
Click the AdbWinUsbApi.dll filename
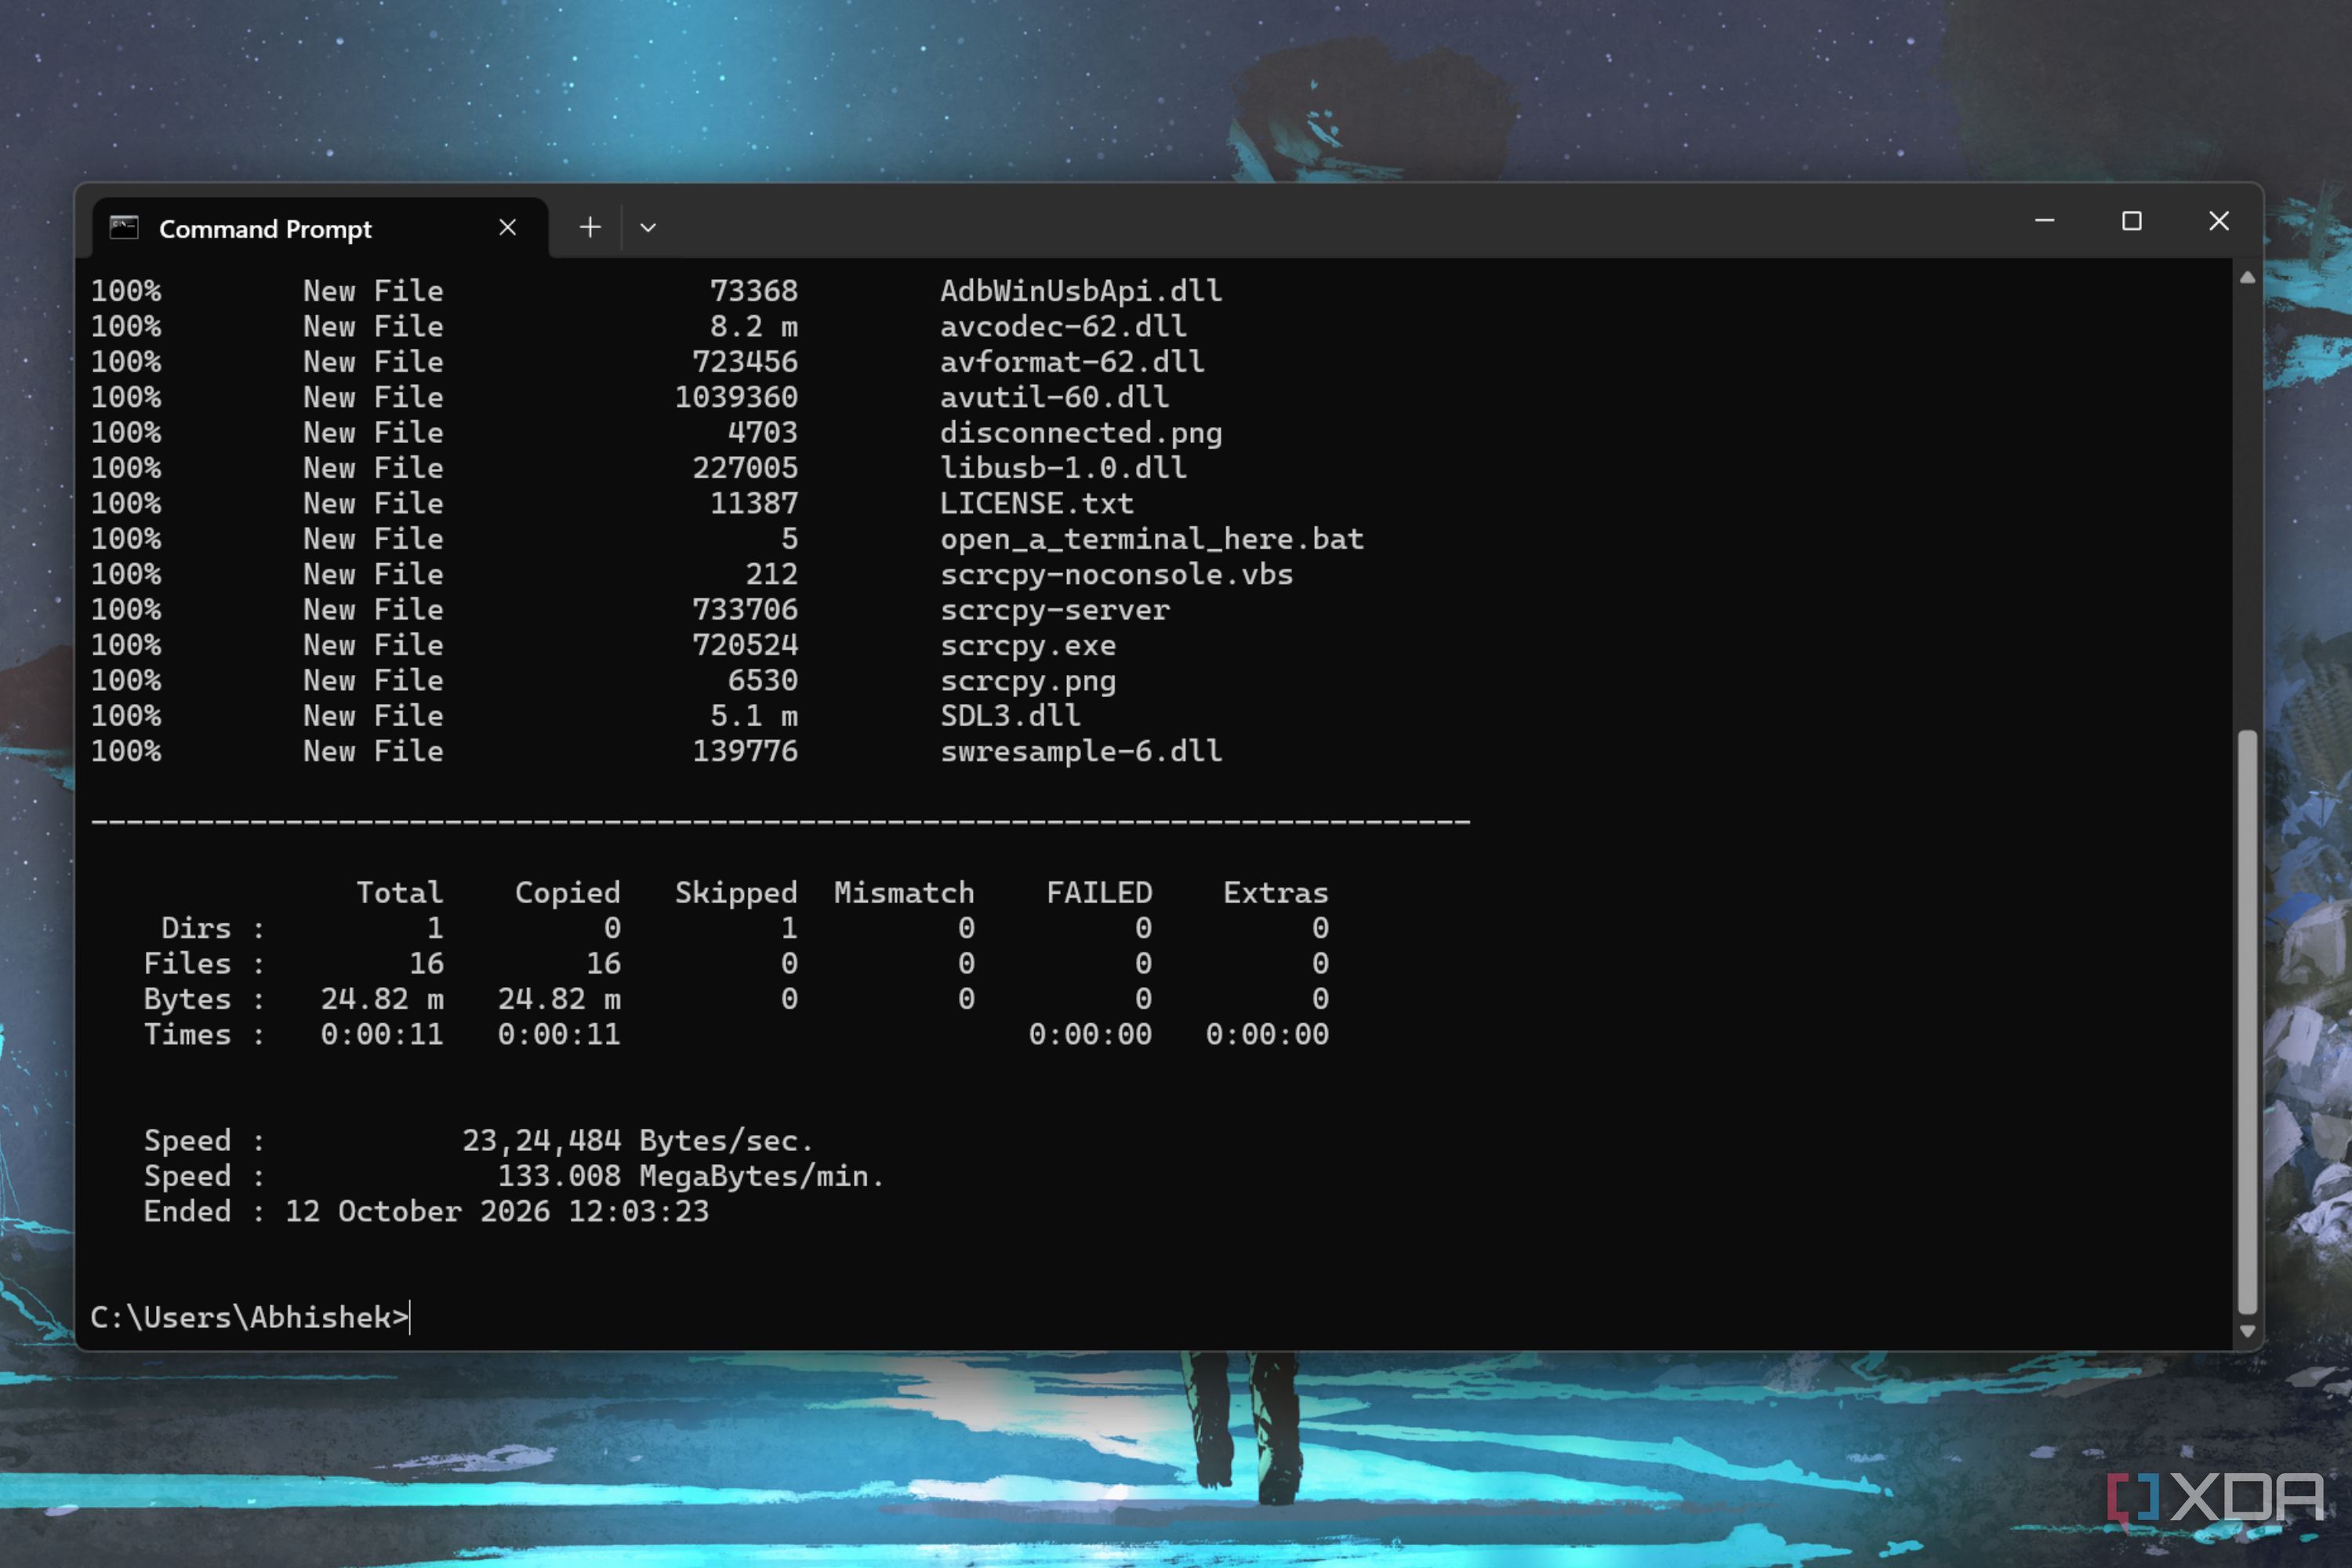(x=1081, y=291)
